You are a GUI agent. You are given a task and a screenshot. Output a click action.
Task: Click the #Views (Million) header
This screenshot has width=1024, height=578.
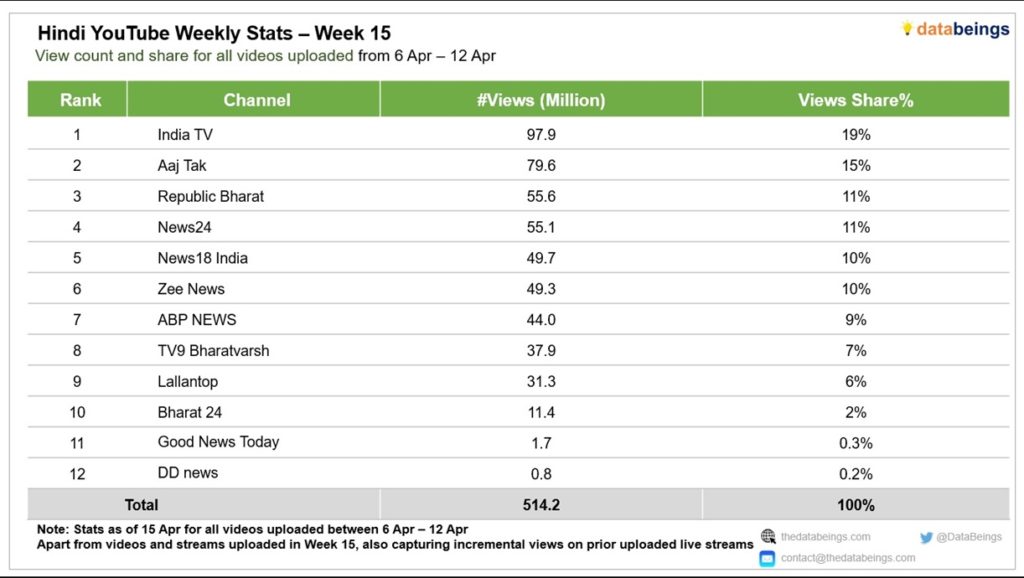541,99
